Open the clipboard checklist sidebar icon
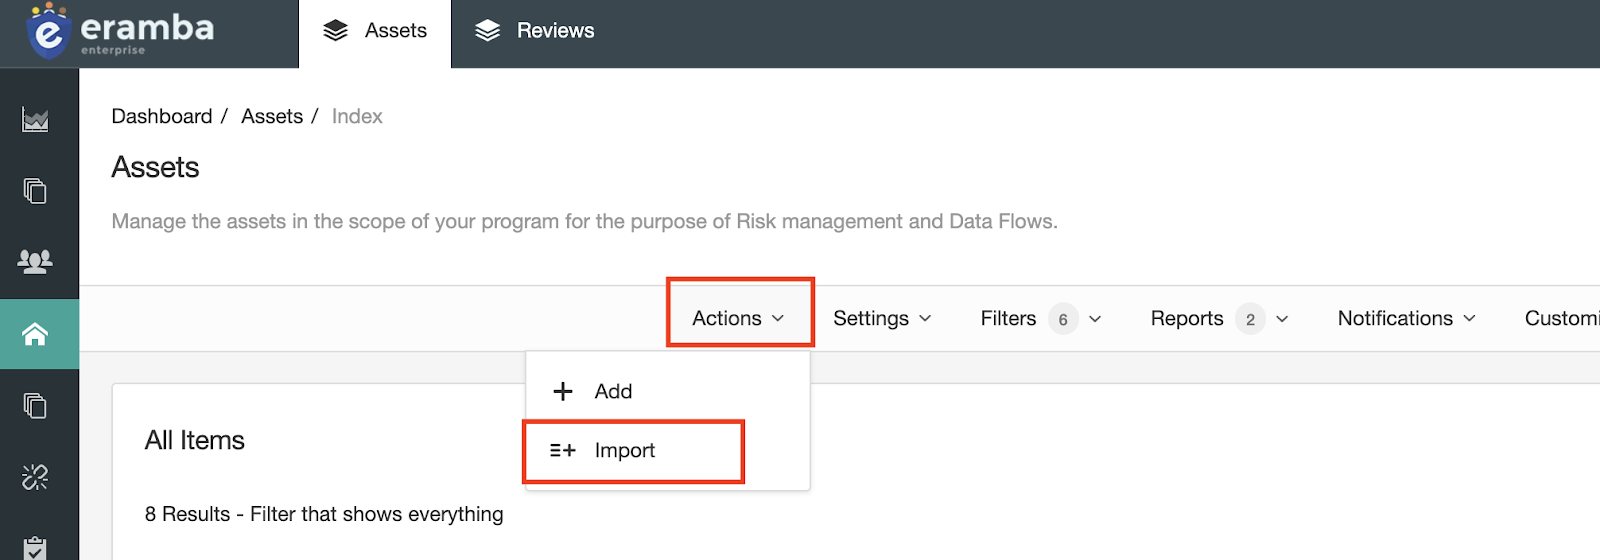Viewport: 1600px width, 560px height. click(35, 547)
